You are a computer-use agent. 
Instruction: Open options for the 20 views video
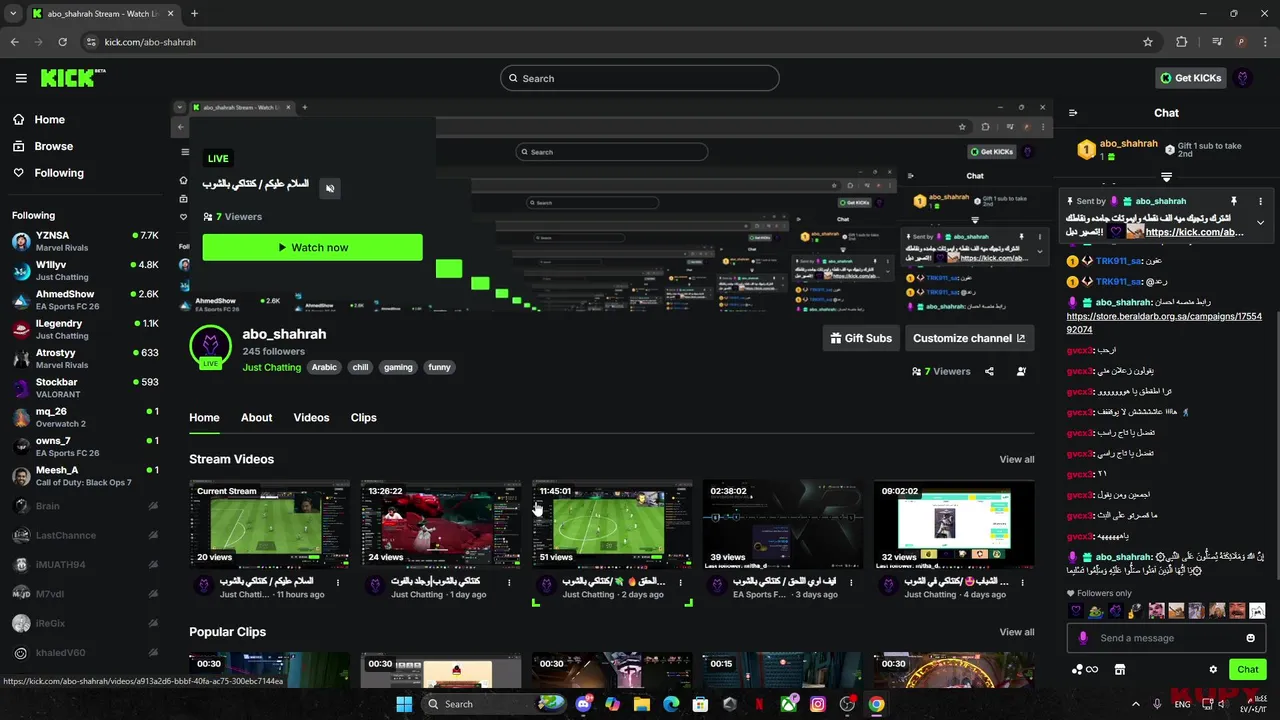click(x=338, y=582)
